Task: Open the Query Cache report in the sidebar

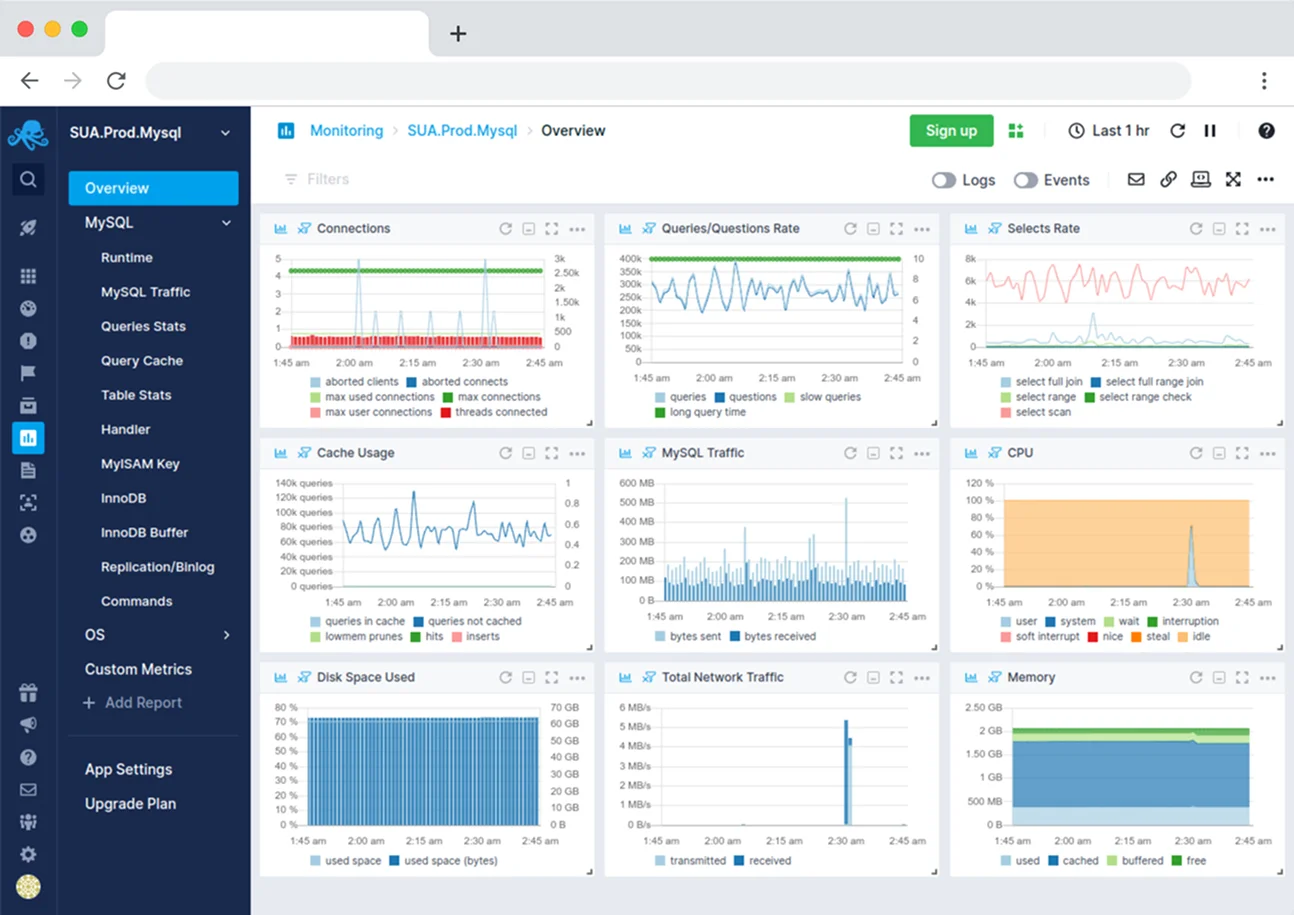Action: tap(142, 361)
